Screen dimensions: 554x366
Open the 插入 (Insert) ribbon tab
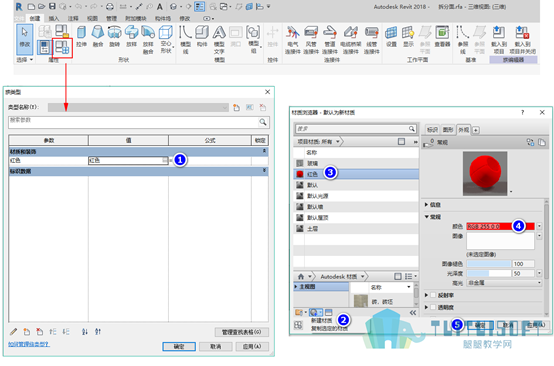coord(54,18)
